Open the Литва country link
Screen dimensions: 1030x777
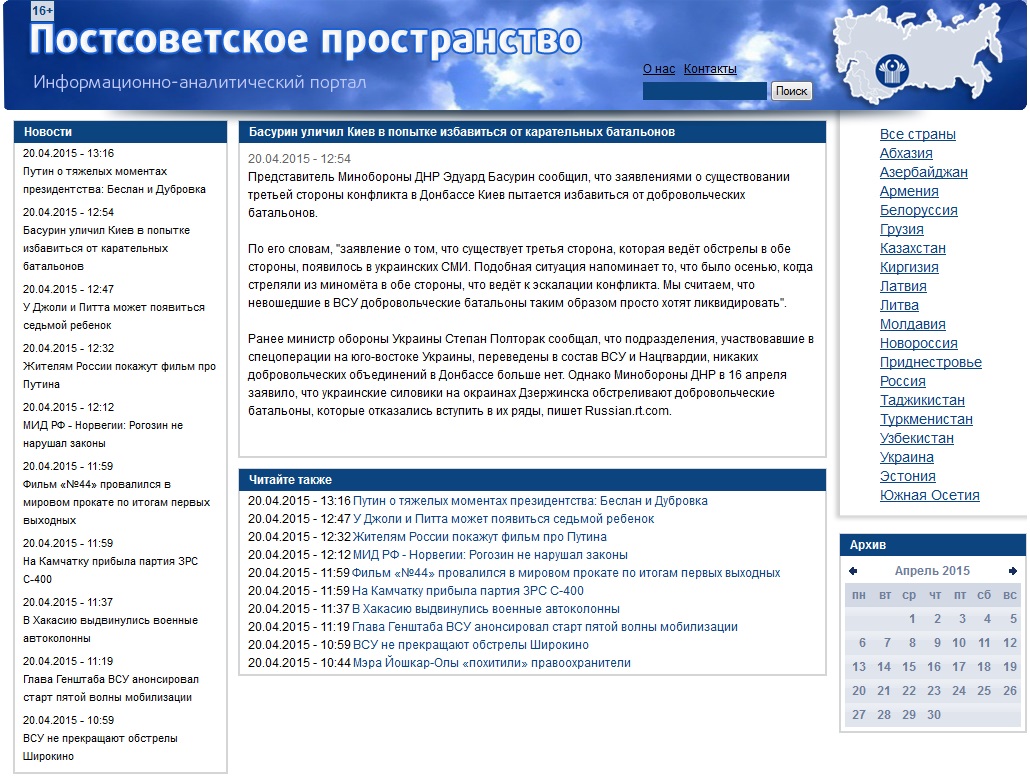coord(899,305)
